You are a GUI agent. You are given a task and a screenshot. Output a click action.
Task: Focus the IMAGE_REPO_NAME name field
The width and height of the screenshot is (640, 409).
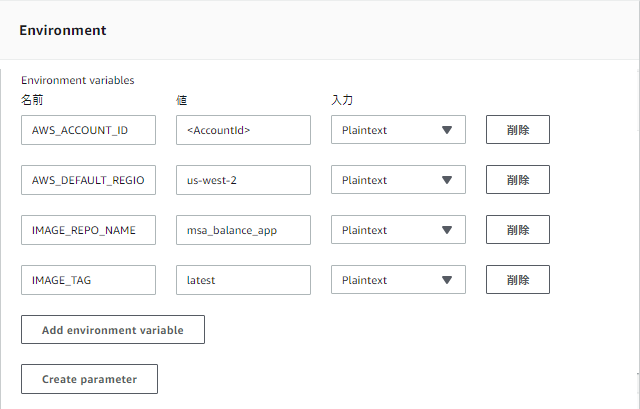pyautogui.click(x=88, y=230)
